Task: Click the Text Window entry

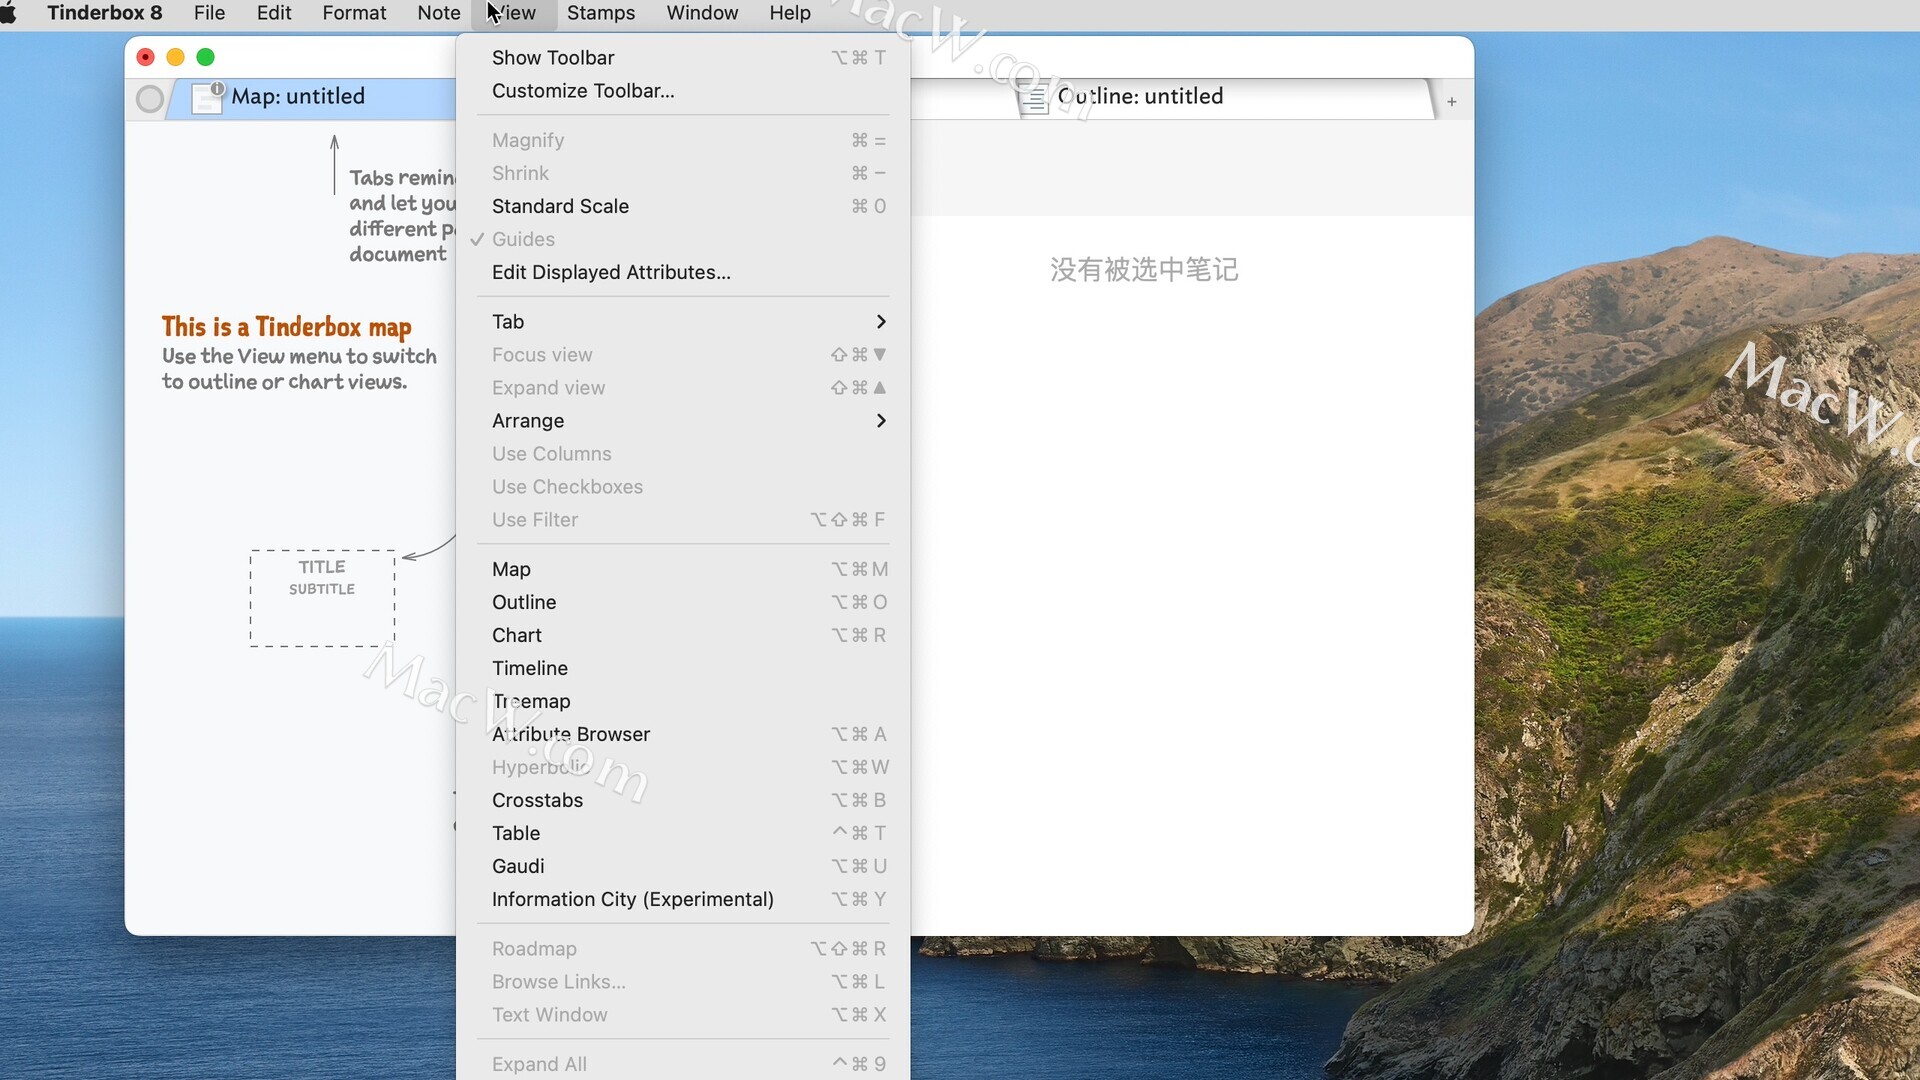Action: pyautogui.click(x=683, y=1014)
